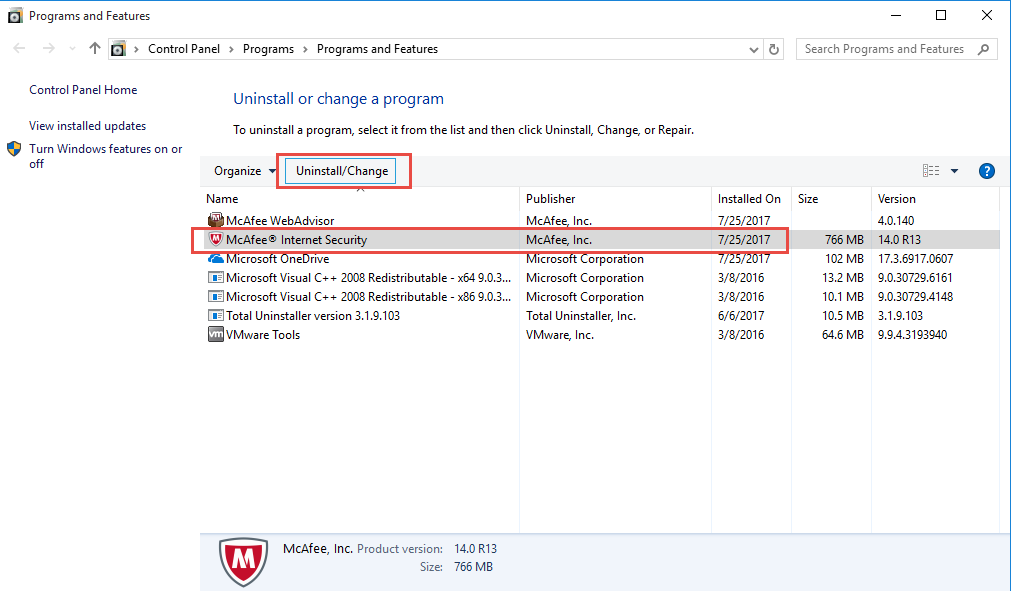
Task: Click the Programs breadcrumb
Action: (x=268, y=49)
